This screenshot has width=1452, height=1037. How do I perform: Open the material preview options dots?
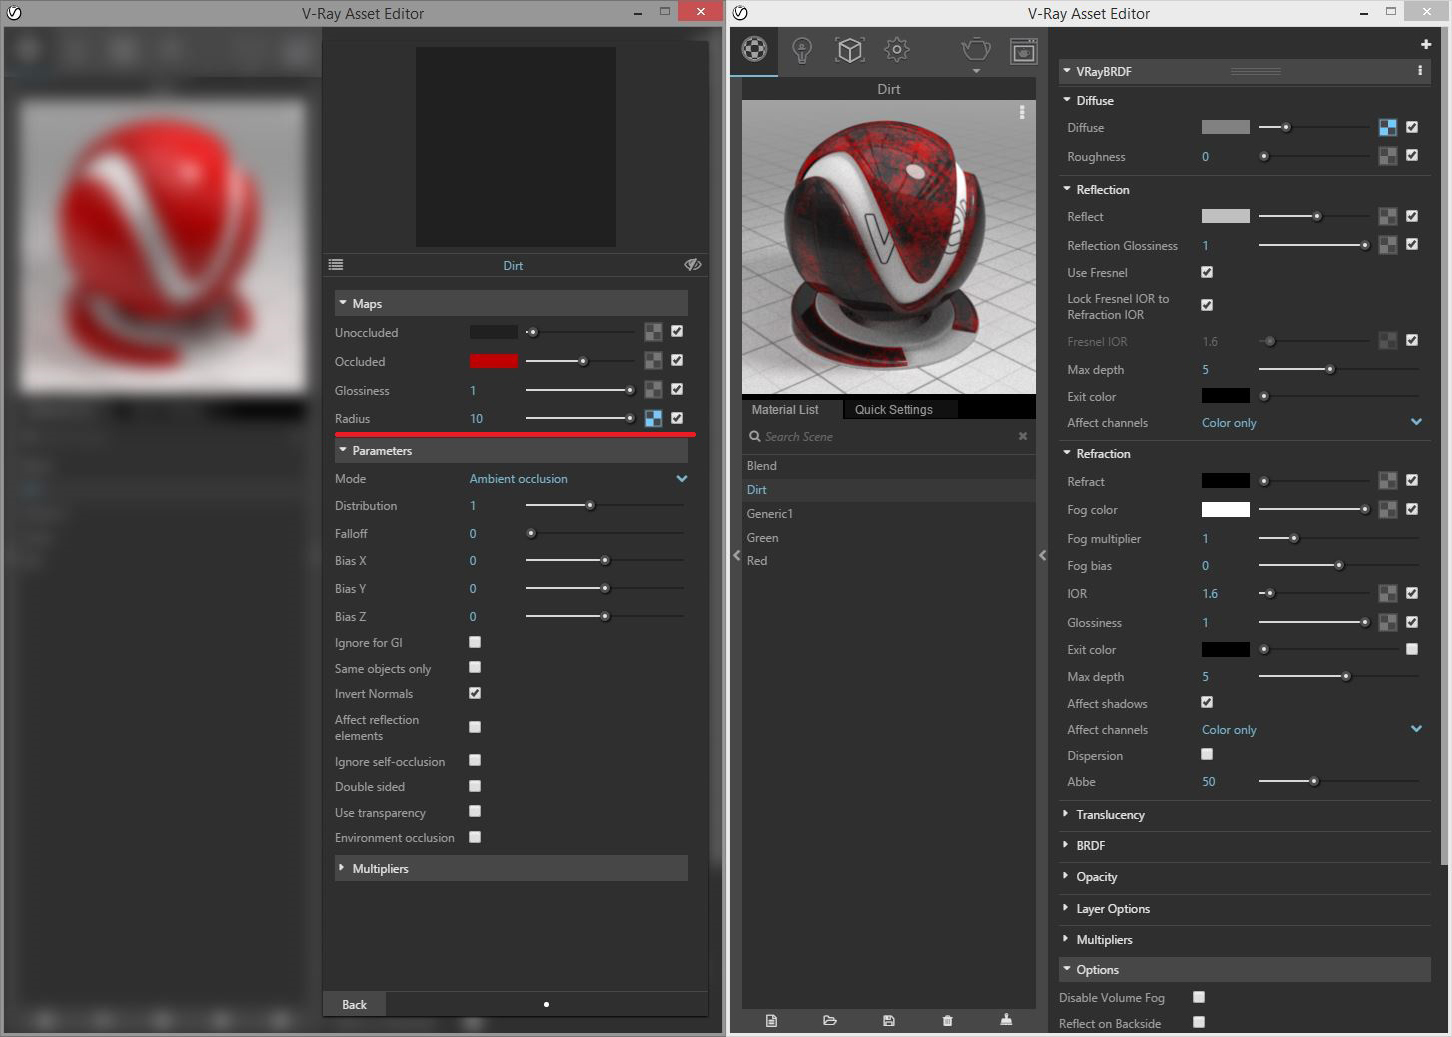tap(1021, 112)
